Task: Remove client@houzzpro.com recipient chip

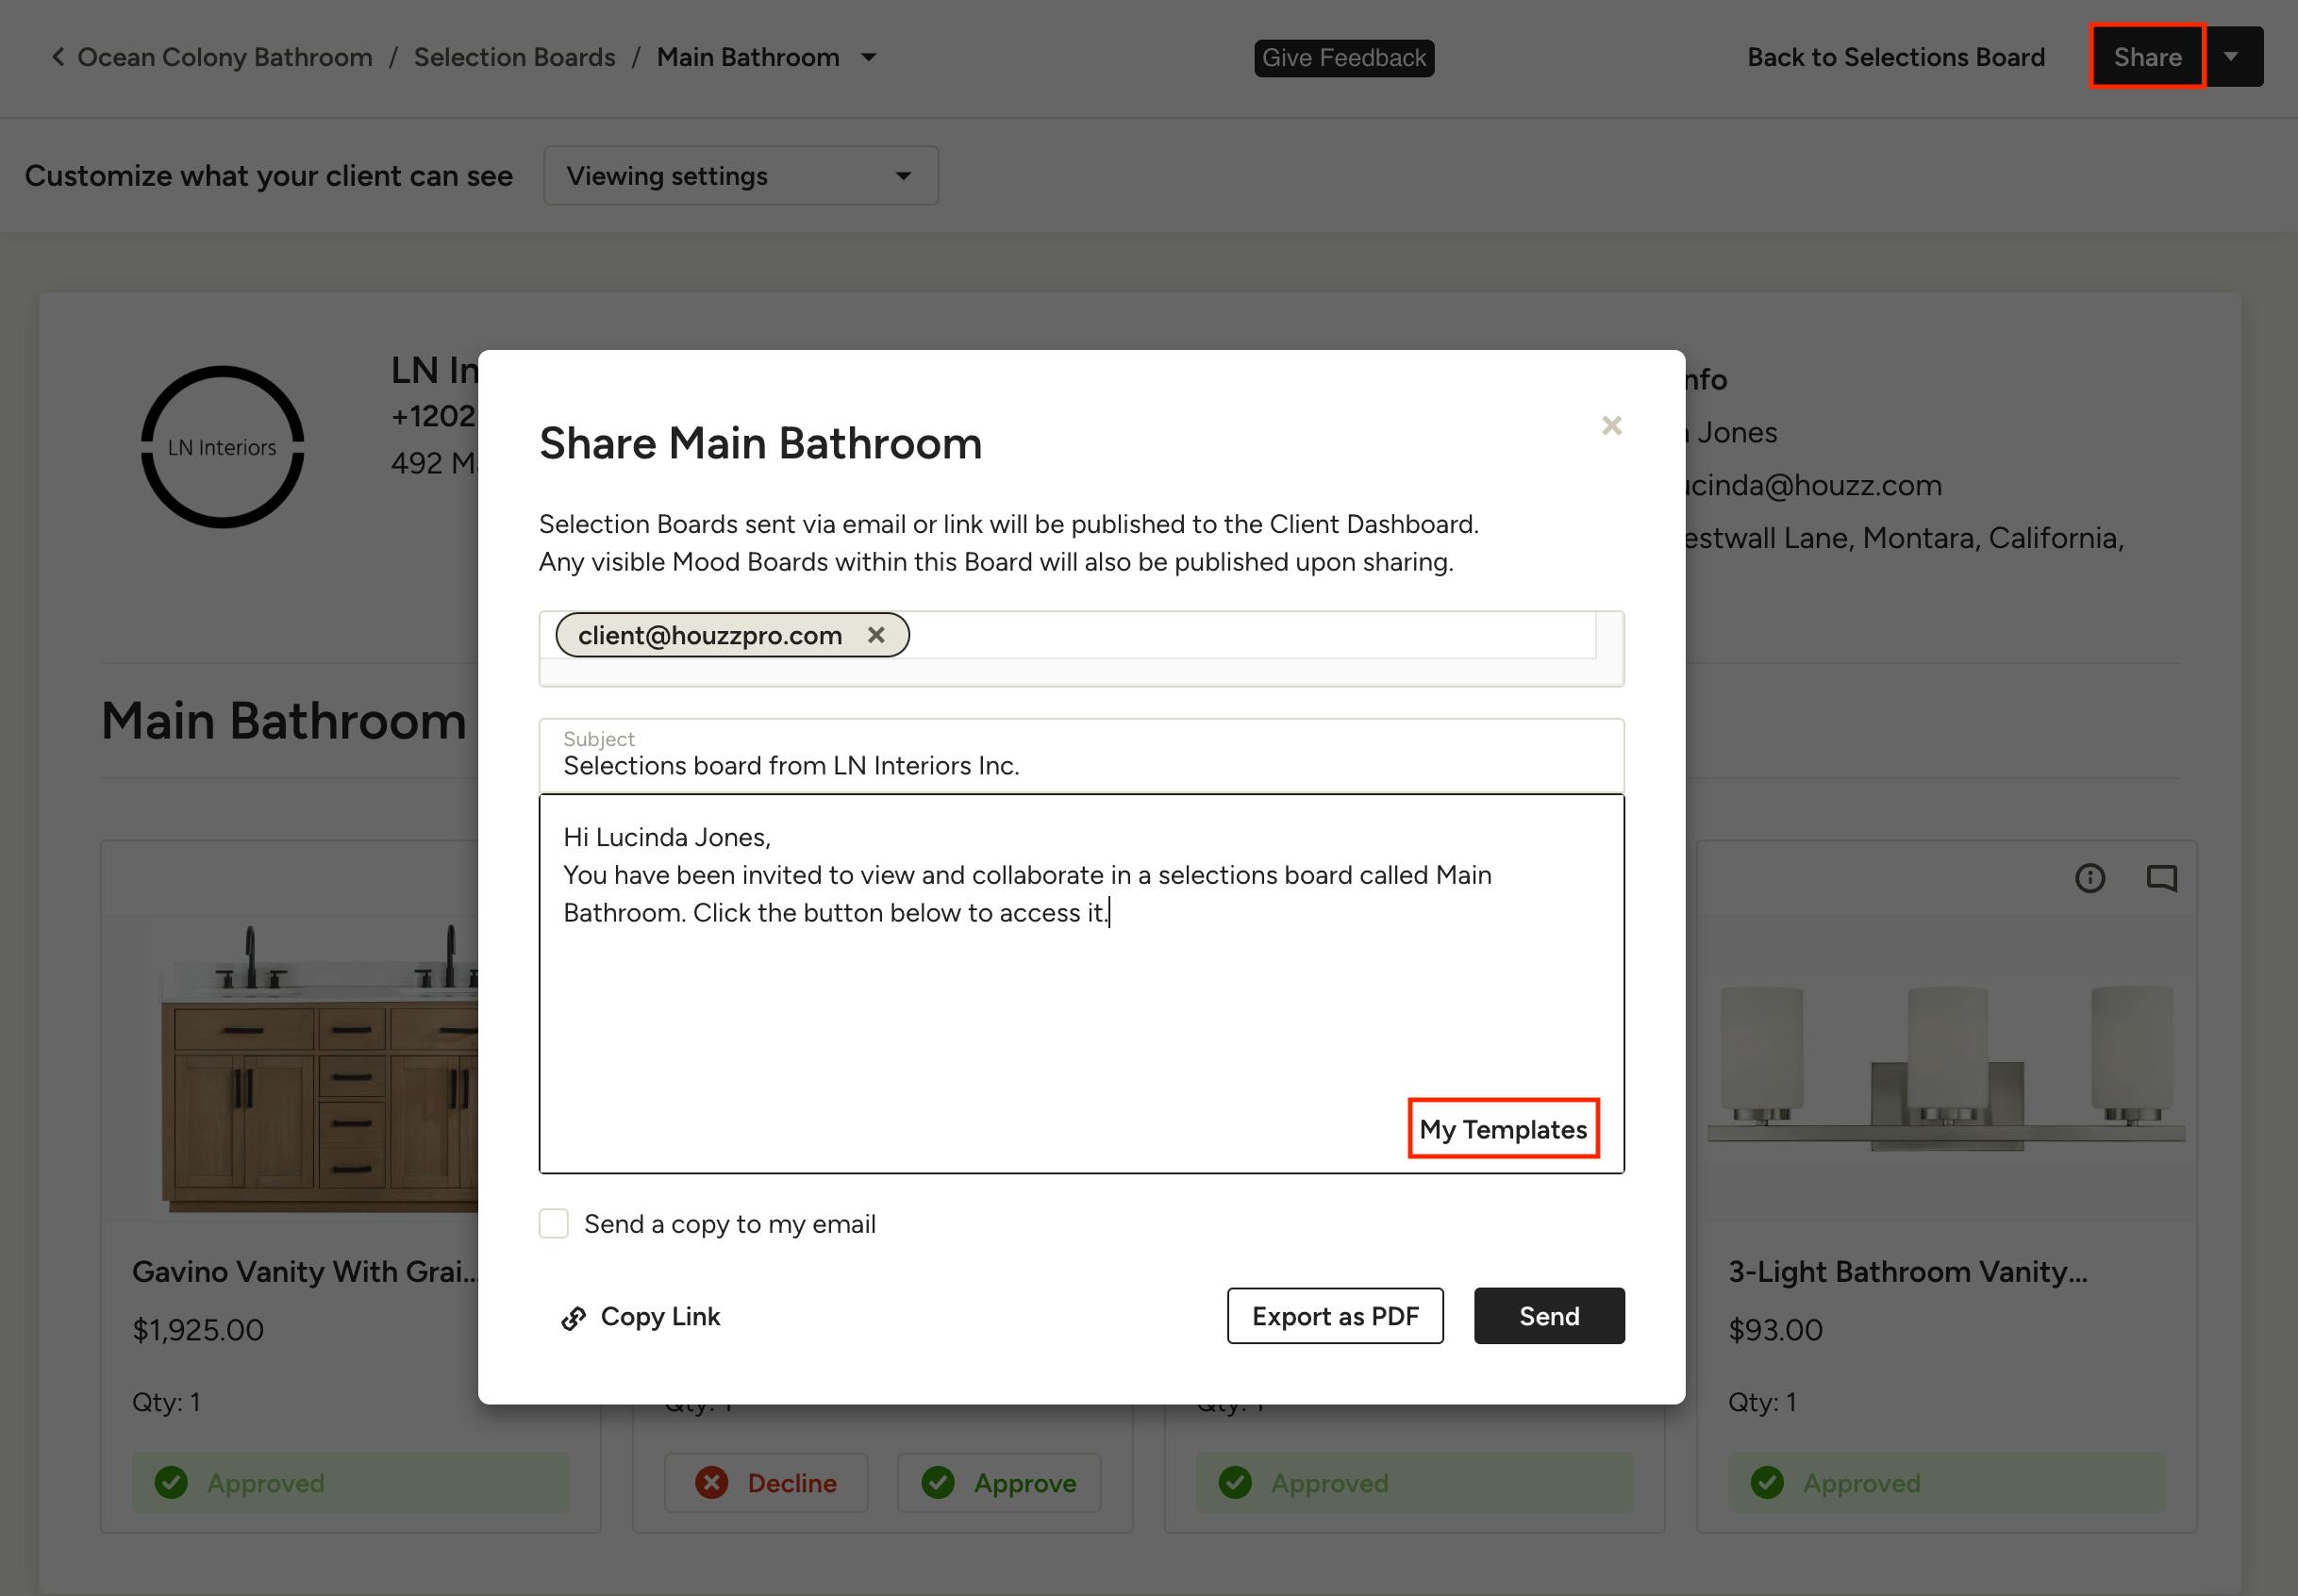Action: click(876, 635)
